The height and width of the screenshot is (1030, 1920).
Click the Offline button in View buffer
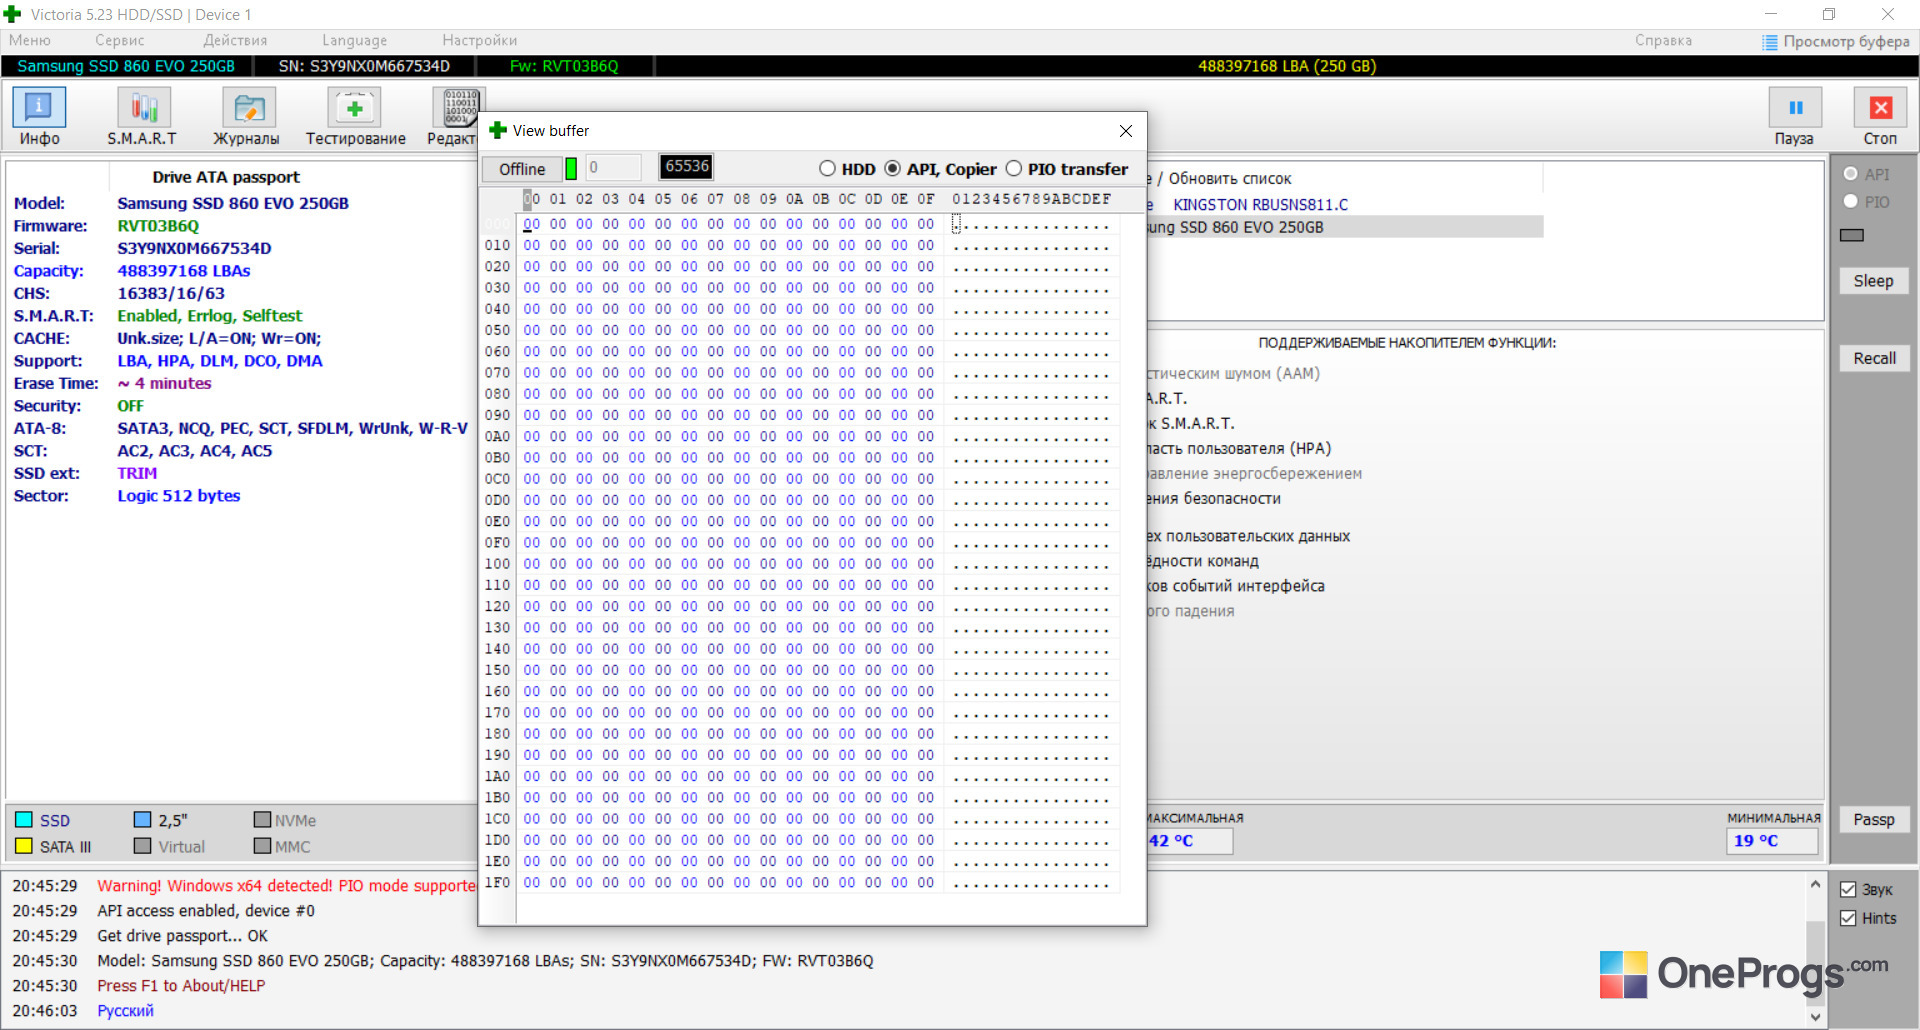522,169
